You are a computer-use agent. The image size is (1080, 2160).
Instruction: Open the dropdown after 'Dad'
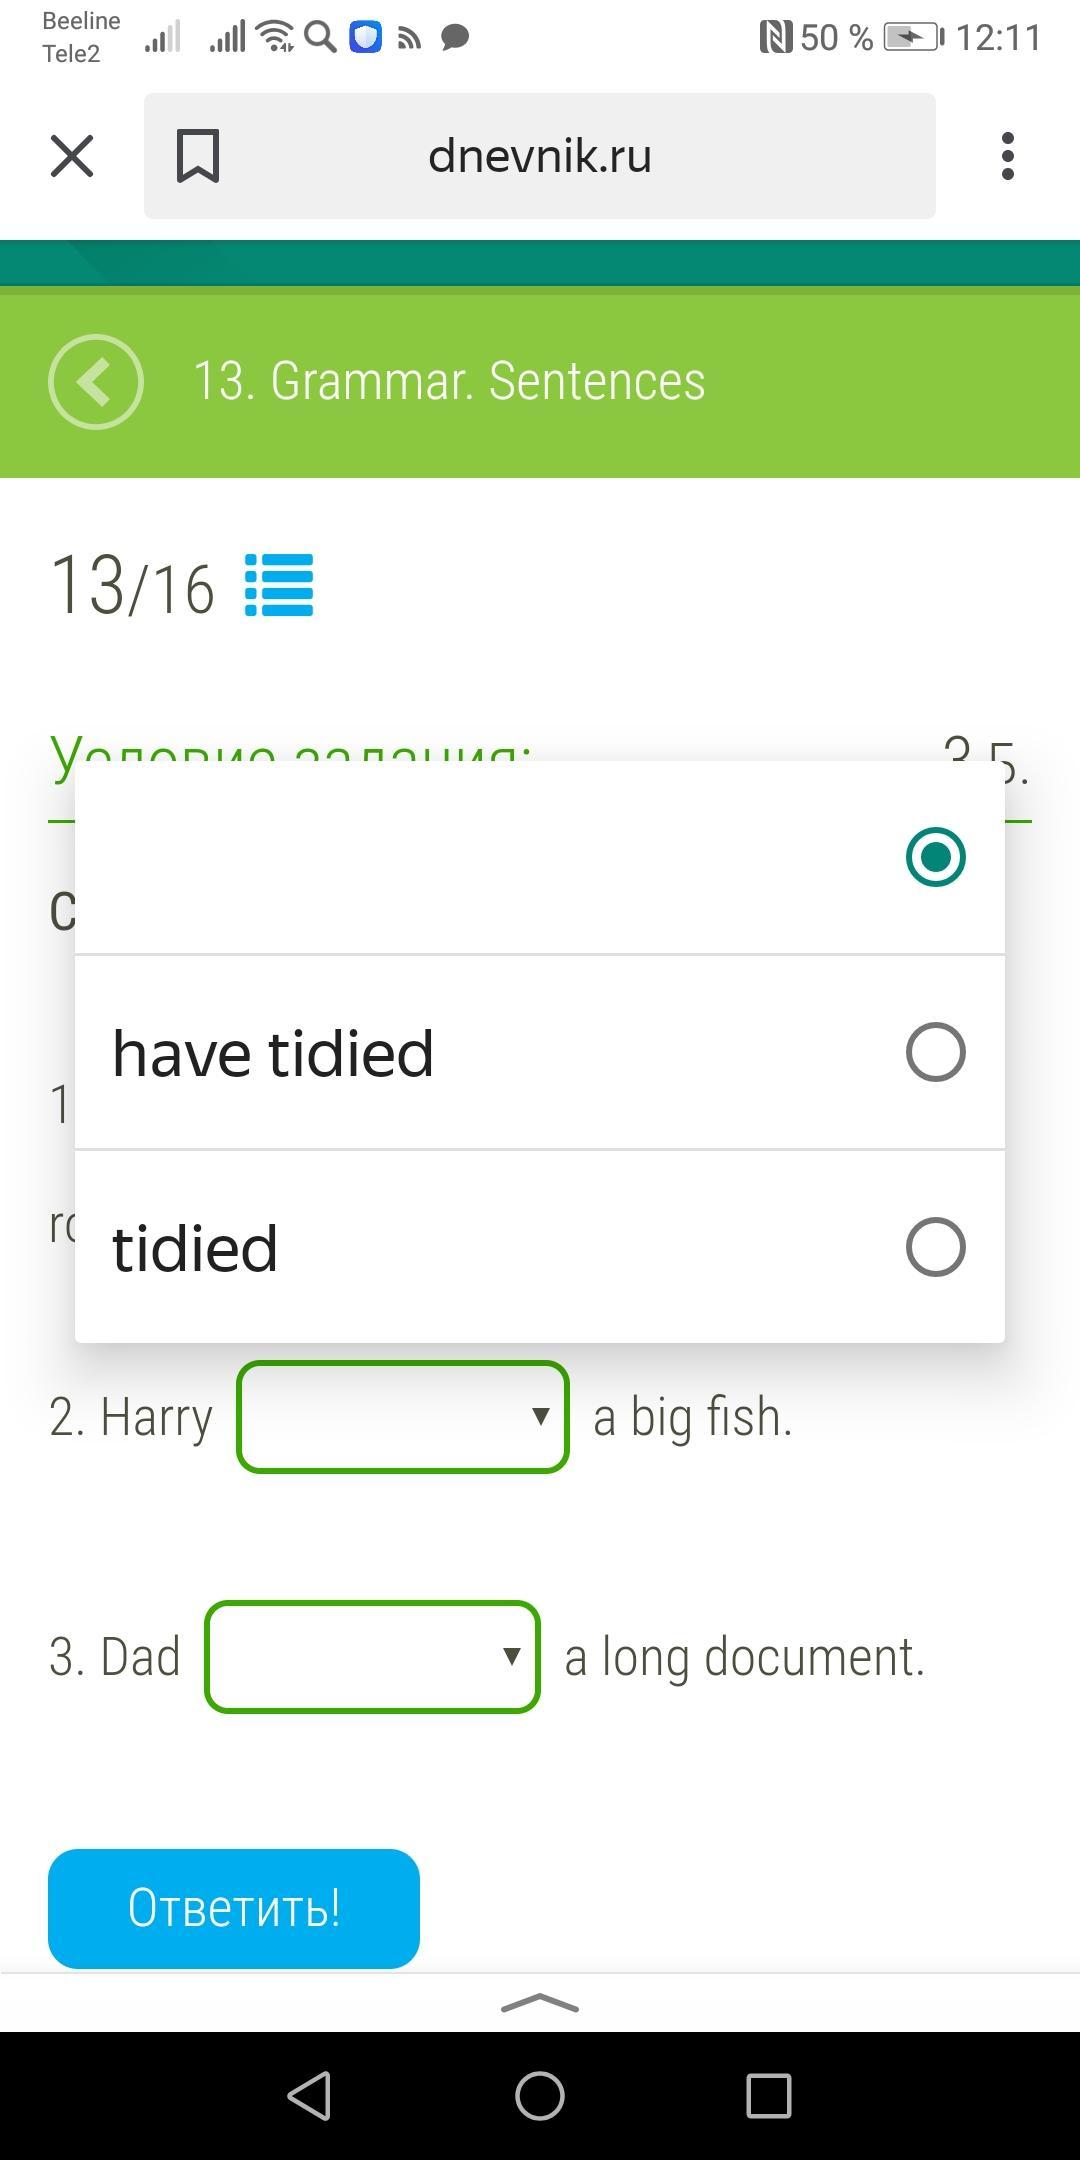coord(372,1656)
